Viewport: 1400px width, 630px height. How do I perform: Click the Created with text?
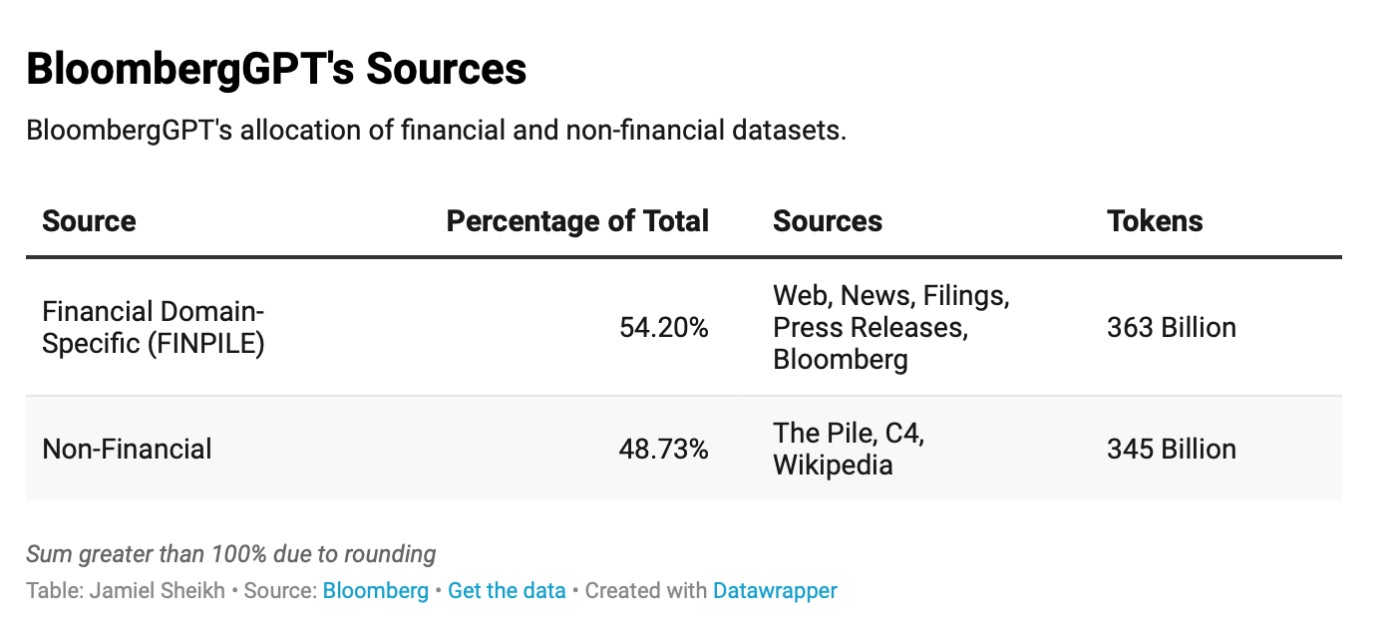(x=646, y=590)
